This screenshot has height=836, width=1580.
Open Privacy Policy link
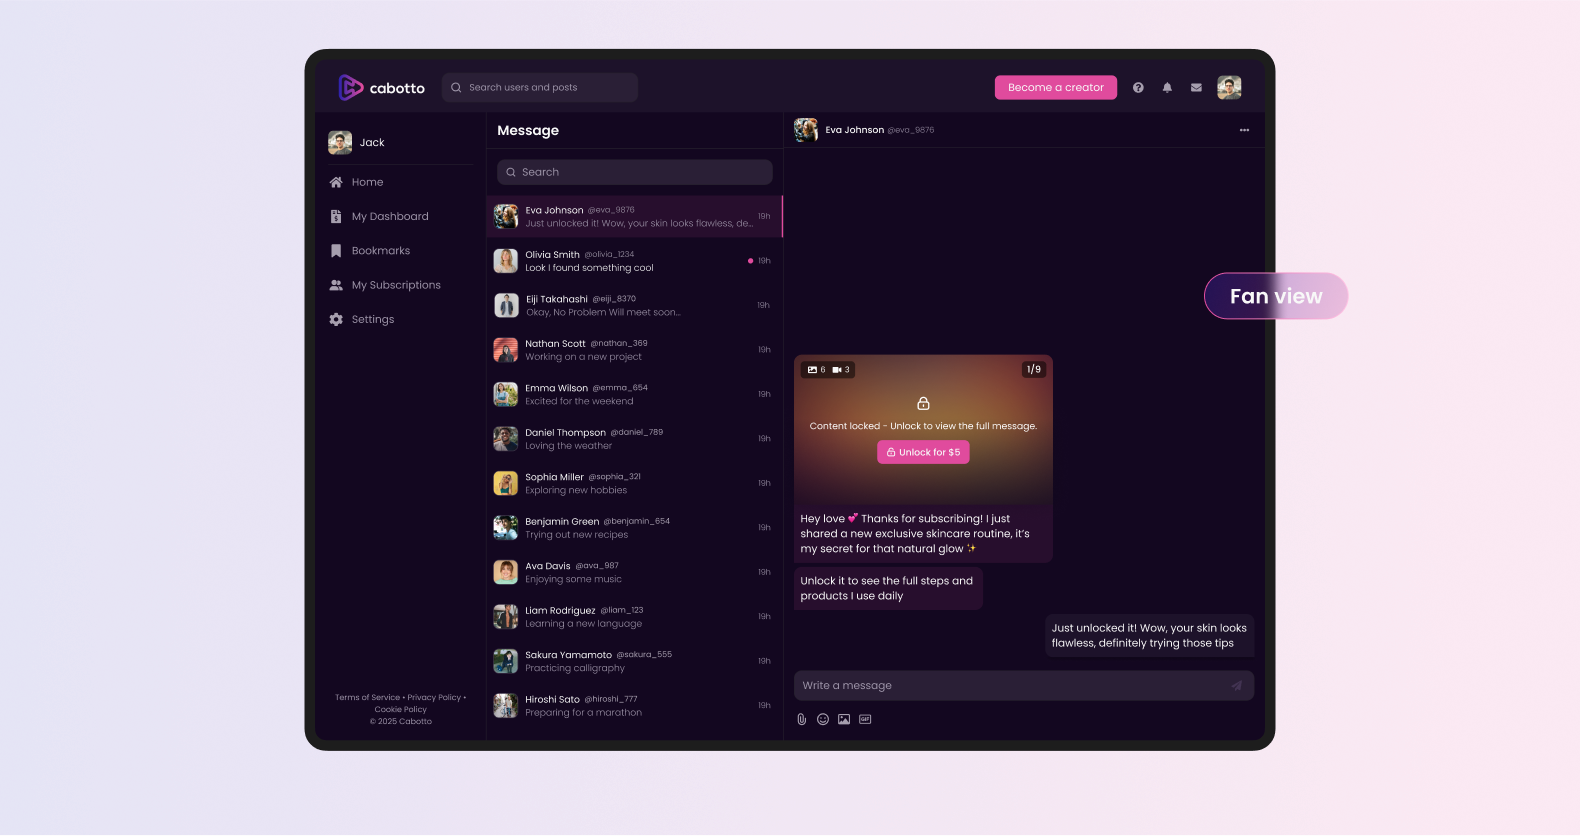click(434, 698)
